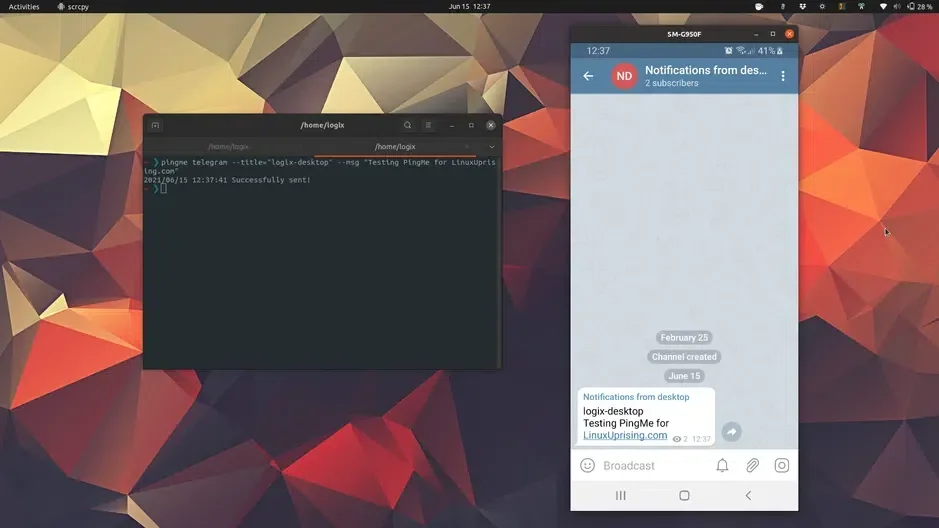This screenshot has height=528, width=939.
Task: Maximize the SM-G950F scrcpy window
Action: pos(773,34)
